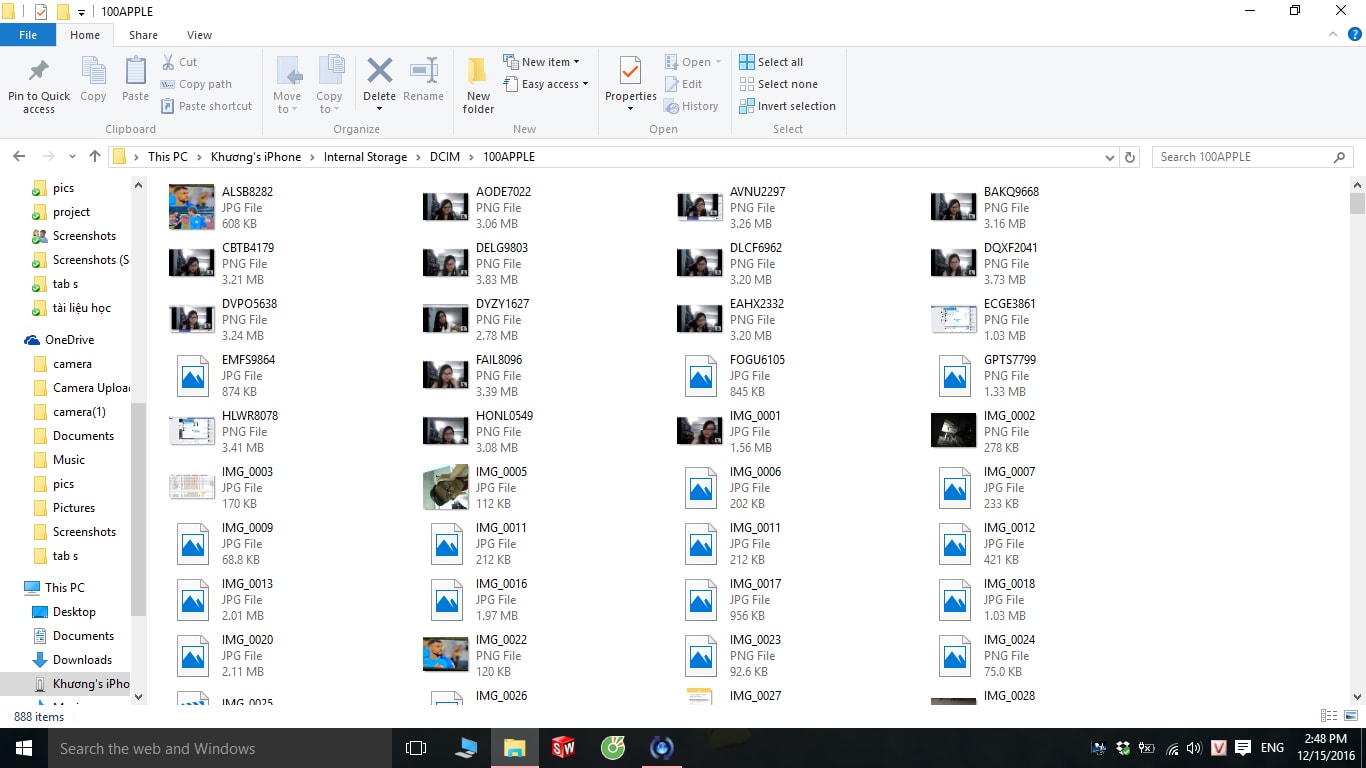This screenshot has width=1366, height=768.
Task: Switch to the Home ribbon tab
Action: coord(85,35)
